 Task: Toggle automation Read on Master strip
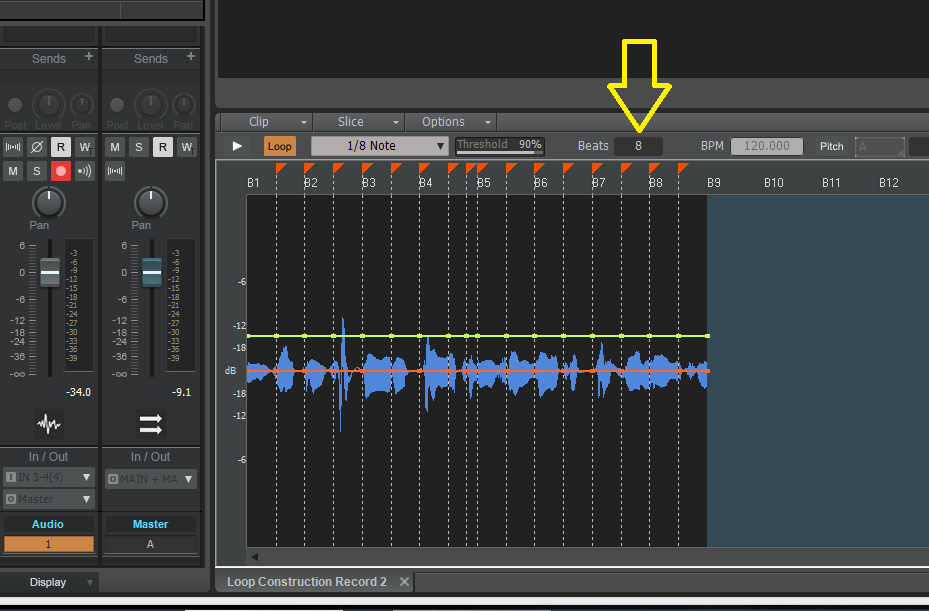162,147
